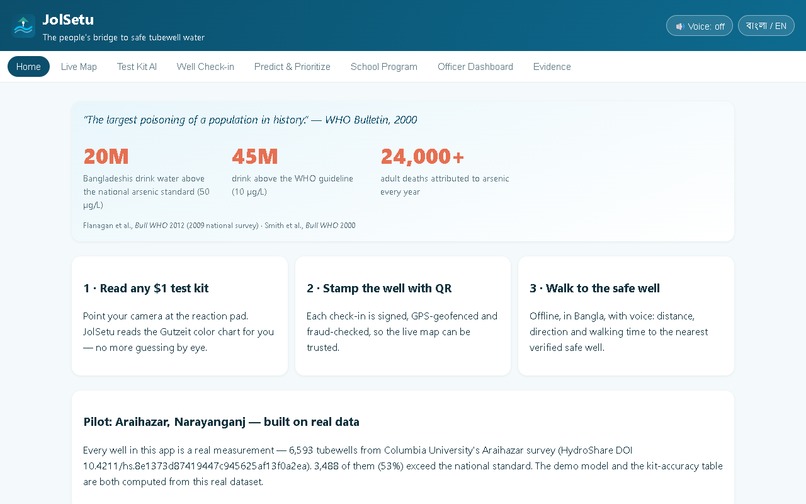806x504 pixels.
Task: Click the tagline about safe tubewell water
Action: [123, 37]
